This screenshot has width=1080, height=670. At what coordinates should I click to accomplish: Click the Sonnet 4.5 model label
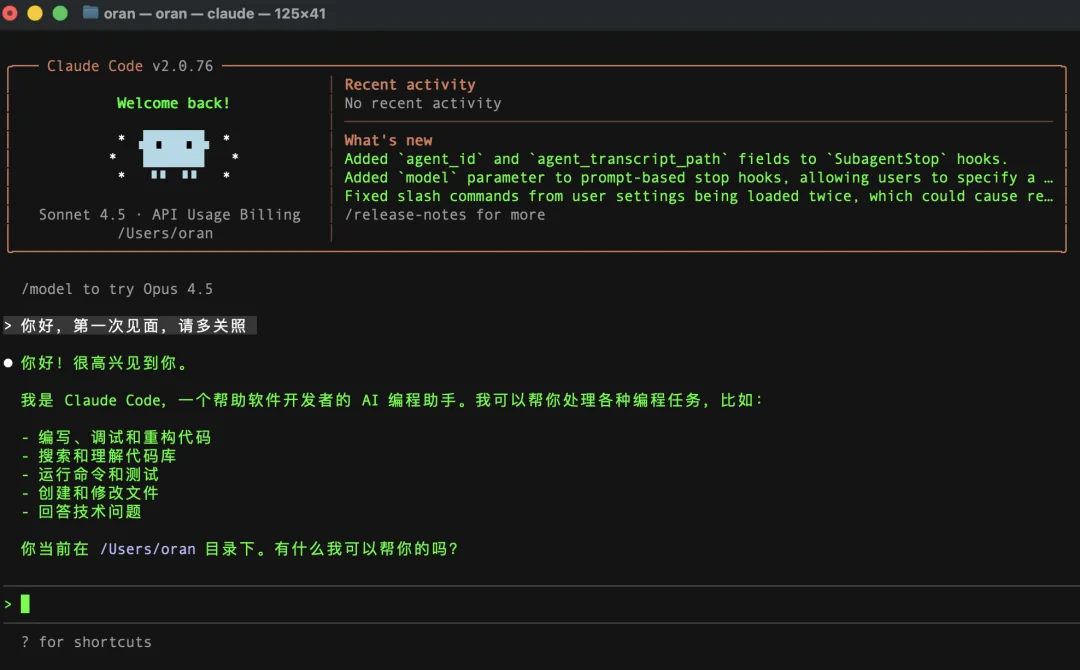pyautogui.click(x=82, y=214)
